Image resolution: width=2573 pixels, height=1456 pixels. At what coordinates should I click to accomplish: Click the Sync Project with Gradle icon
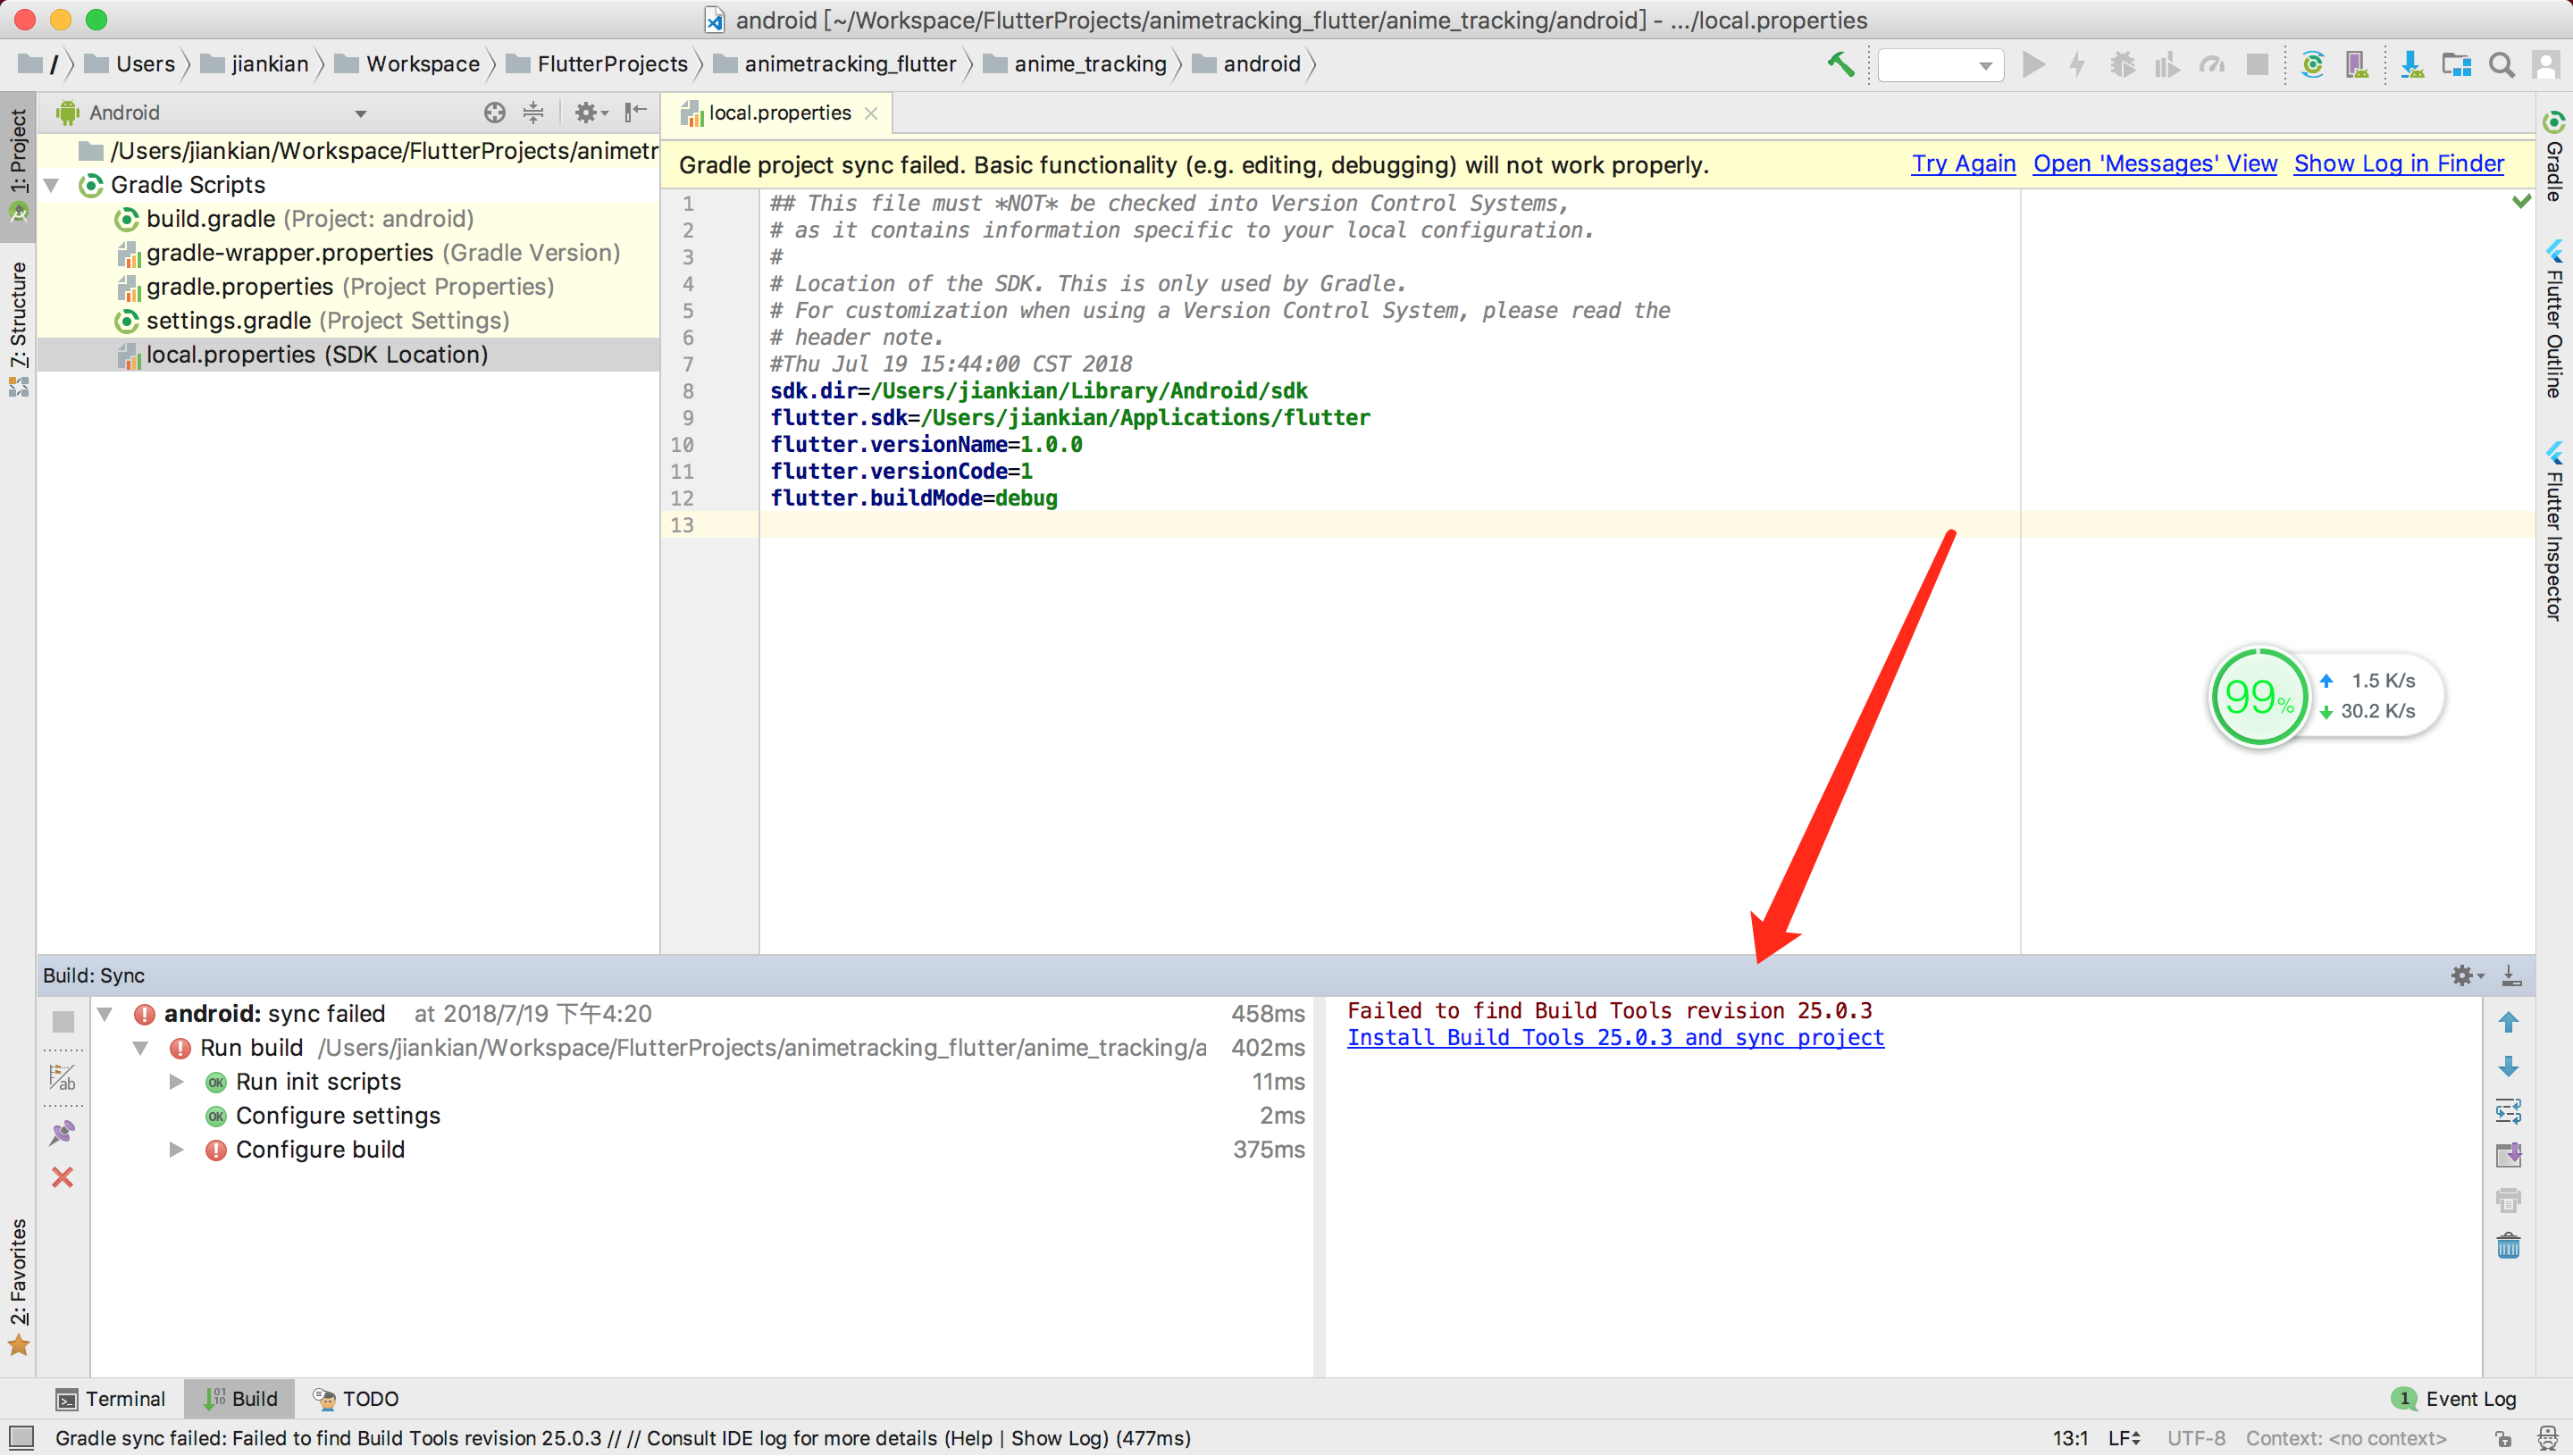2312,64
